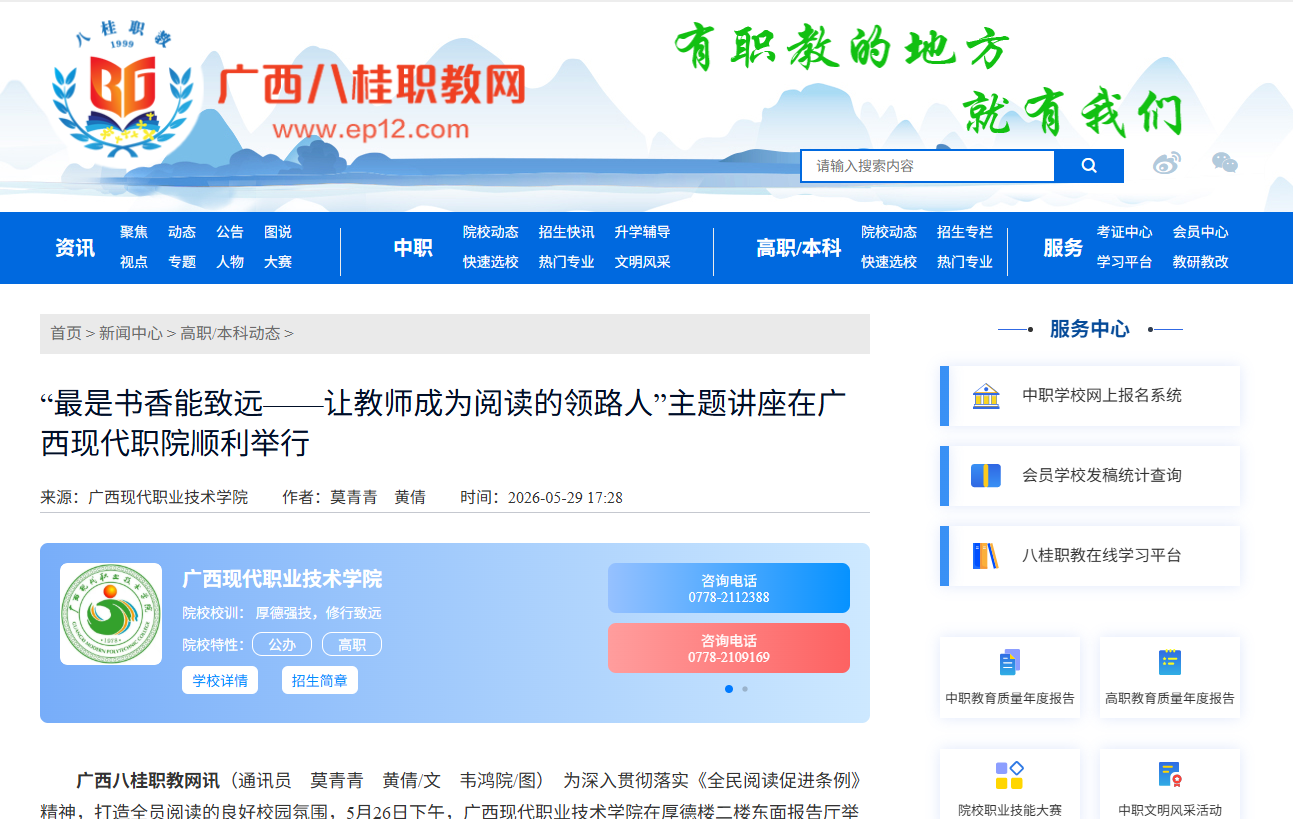Go to 动态 under 资讯

182,232
